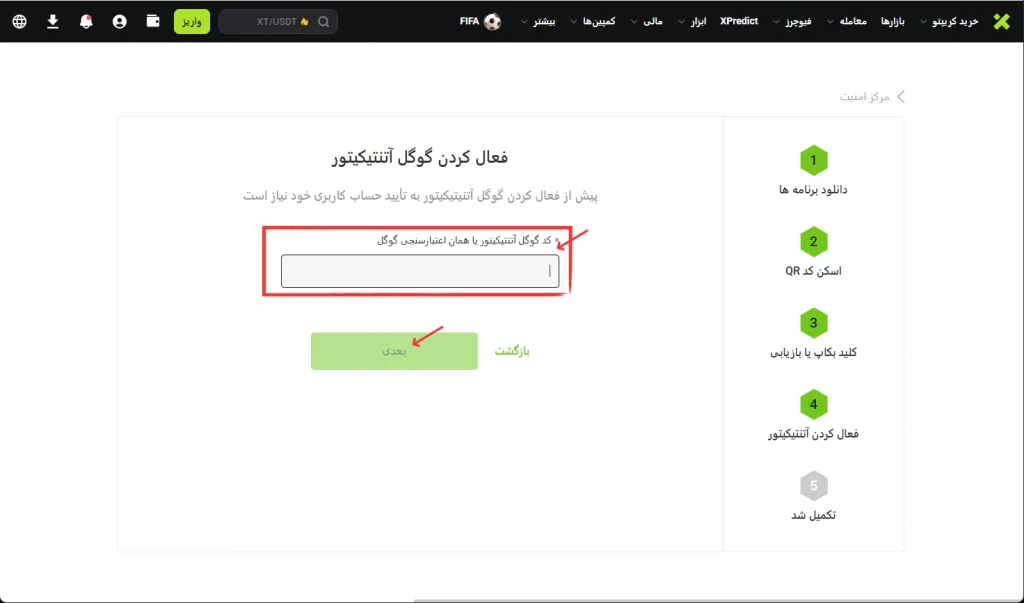
Task: Click the Google Authenticator code field
Action: tap(420, 271)
